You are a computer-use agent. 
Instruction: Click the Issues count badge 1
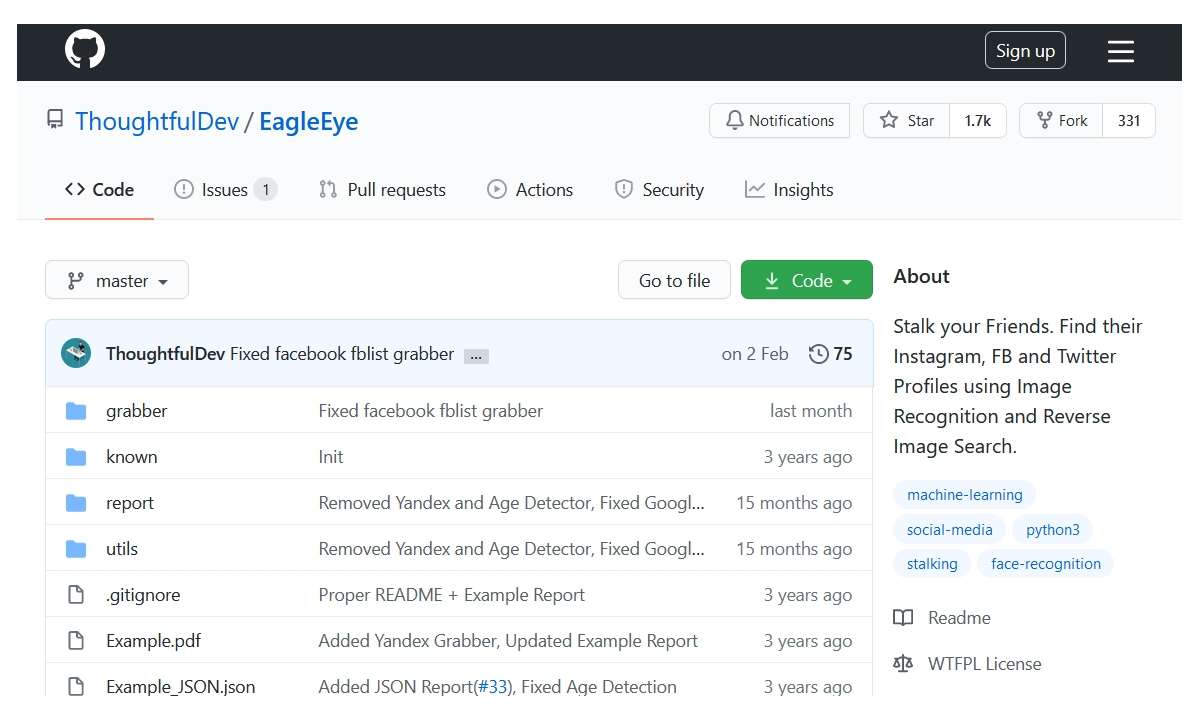265,190
